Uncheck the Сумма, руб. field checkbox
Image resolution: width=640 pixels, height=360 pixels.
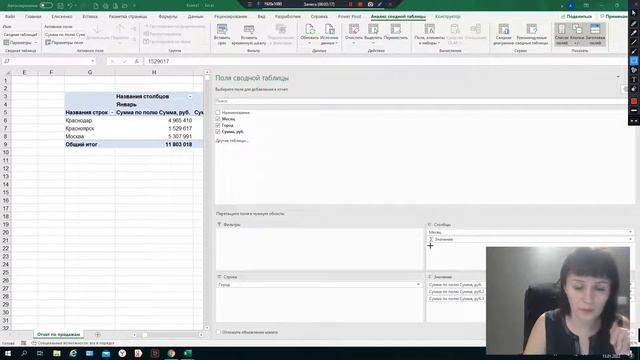[218, 132]
